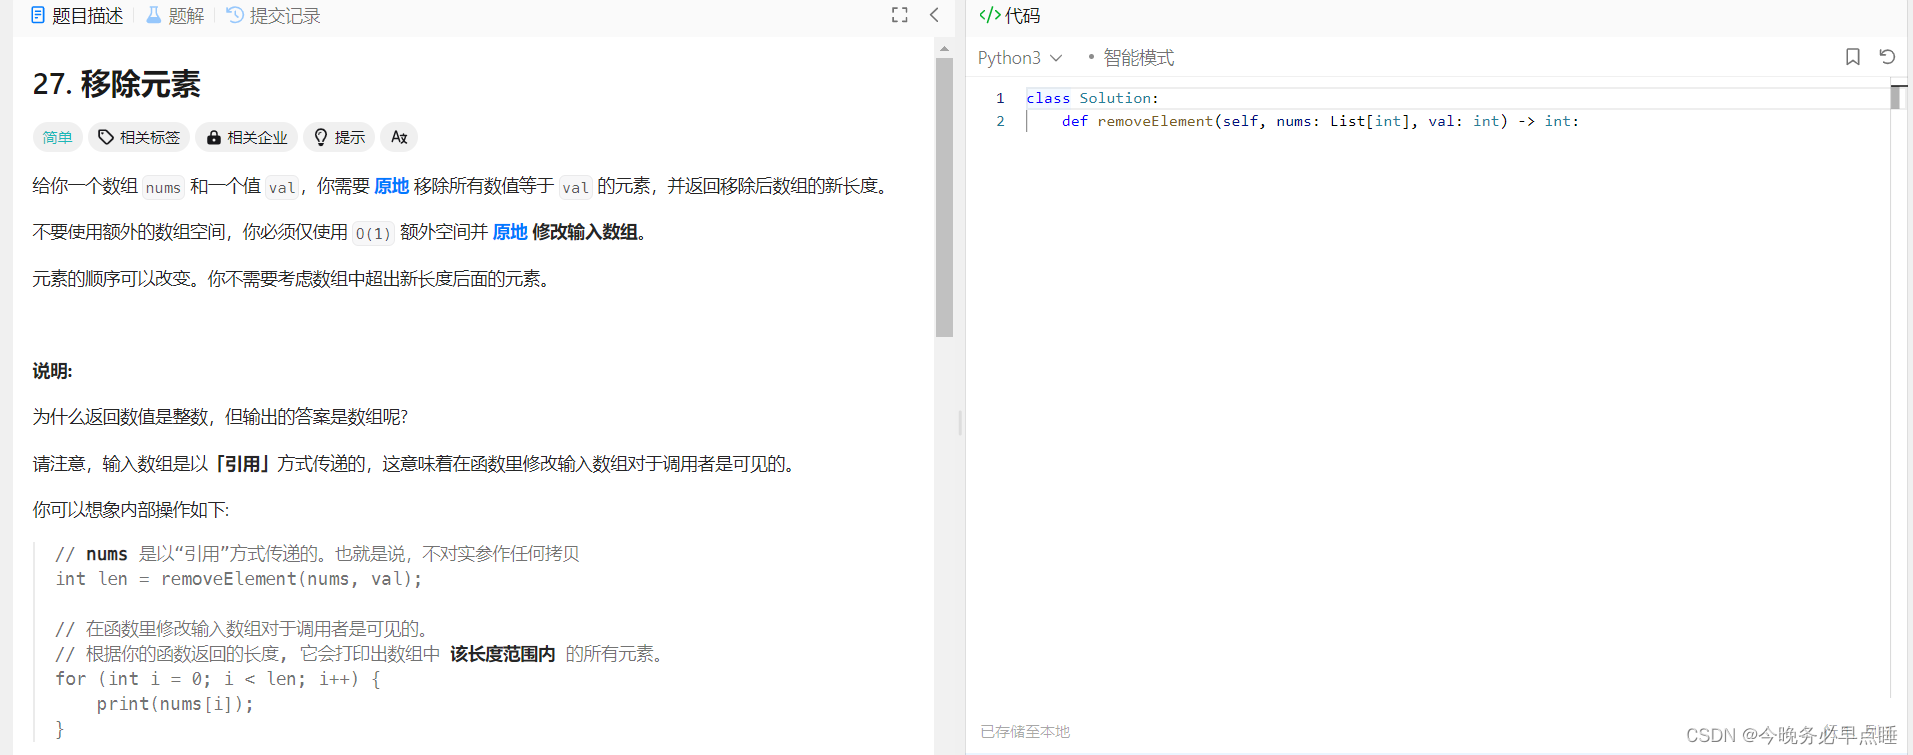The image size is (1913, 755).
Task: Click the '说明:' heading
Action: click(x=52, y=371)
